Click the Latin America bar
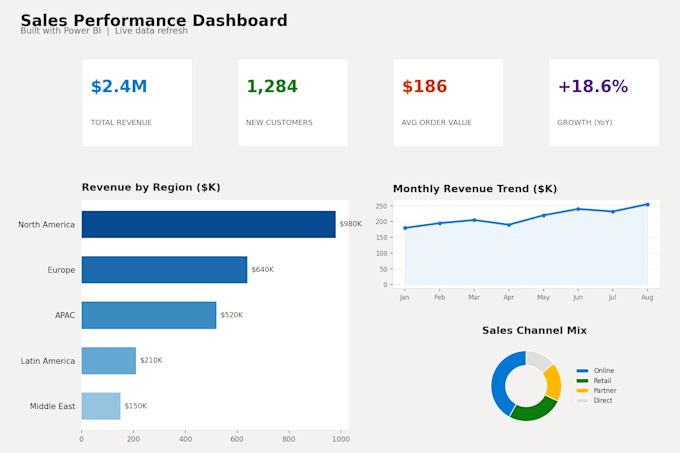Screen dimensions: 680x453 (x=109, y=361)
